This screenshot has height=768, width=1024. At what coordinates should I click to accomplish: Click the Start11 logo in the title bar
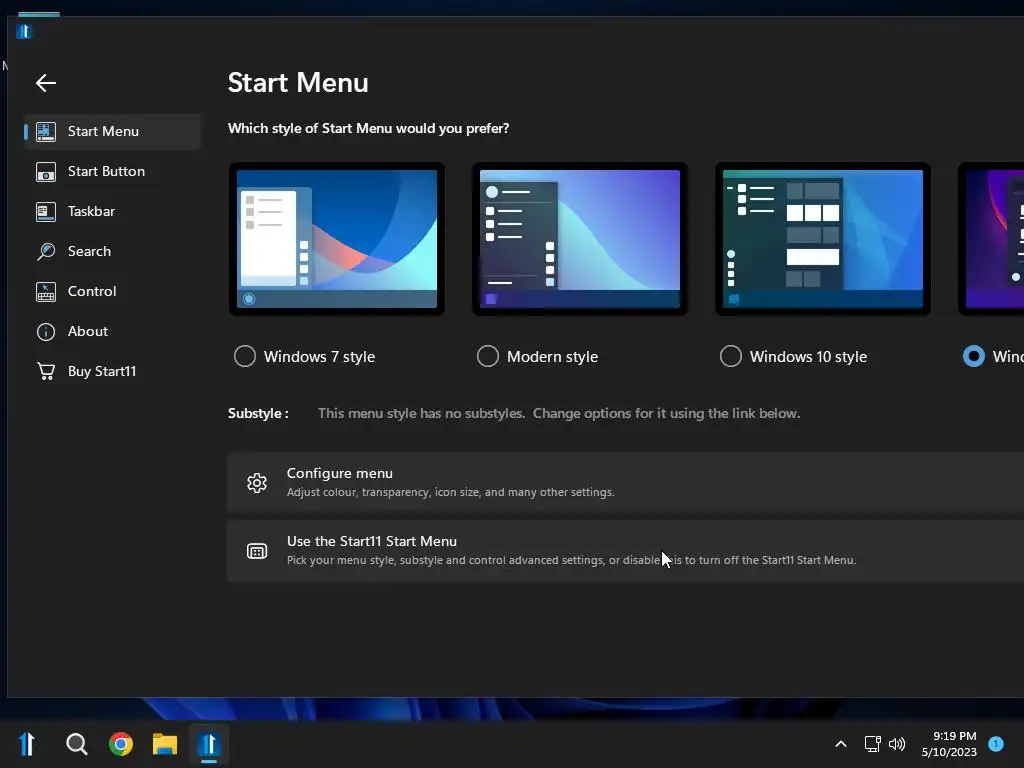[x=24, y=31]
